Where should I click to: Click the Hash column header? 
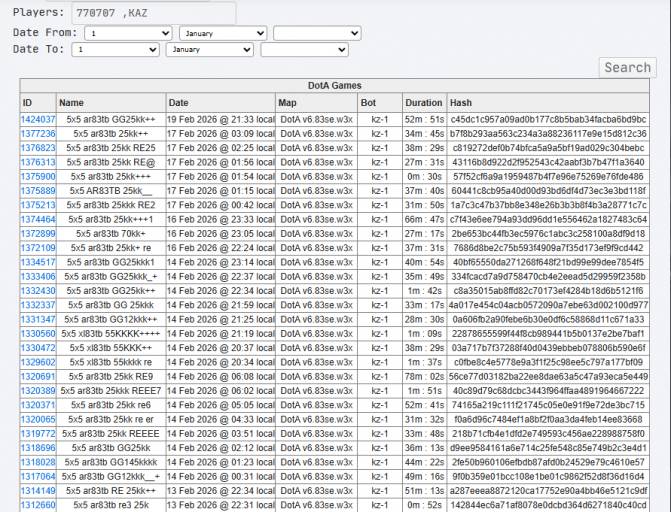[548, 103]
